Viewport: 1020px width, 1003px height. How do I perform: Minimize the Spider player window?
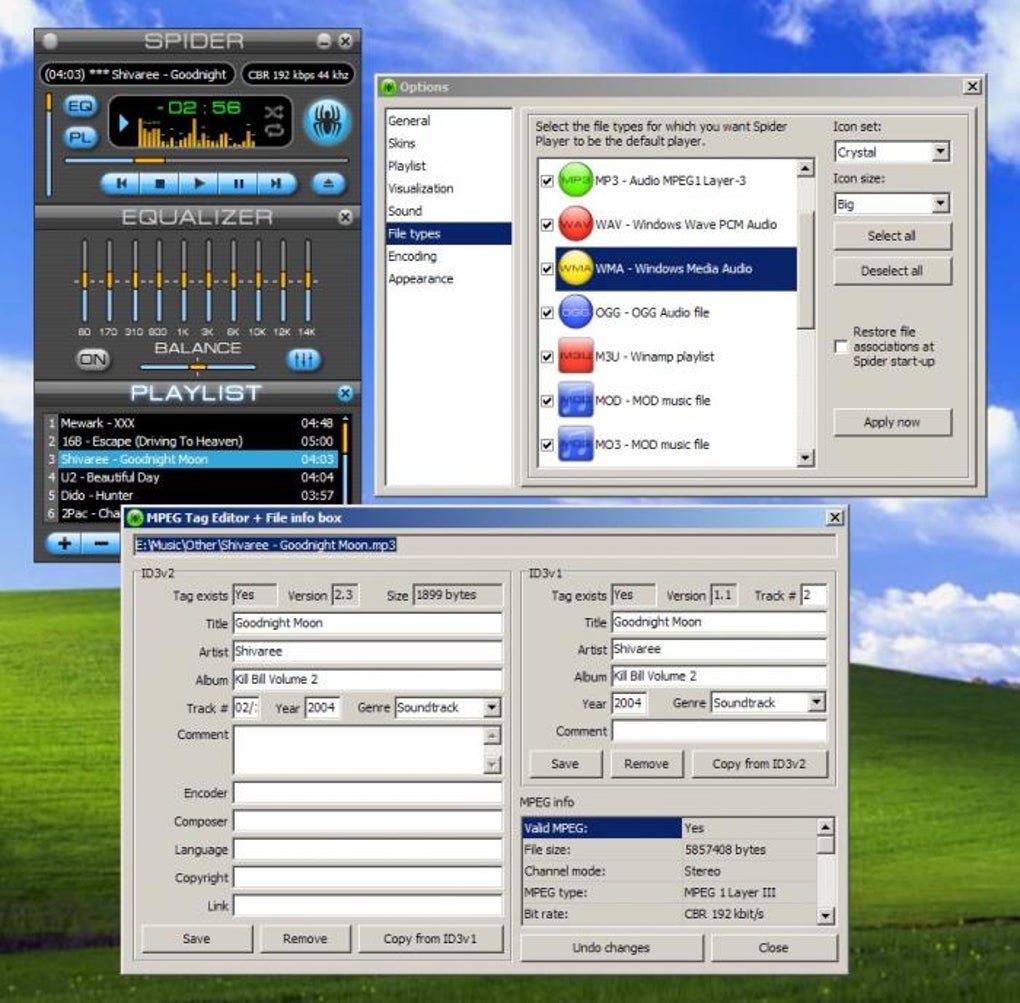pyautogui.click(x=323, y=41)
